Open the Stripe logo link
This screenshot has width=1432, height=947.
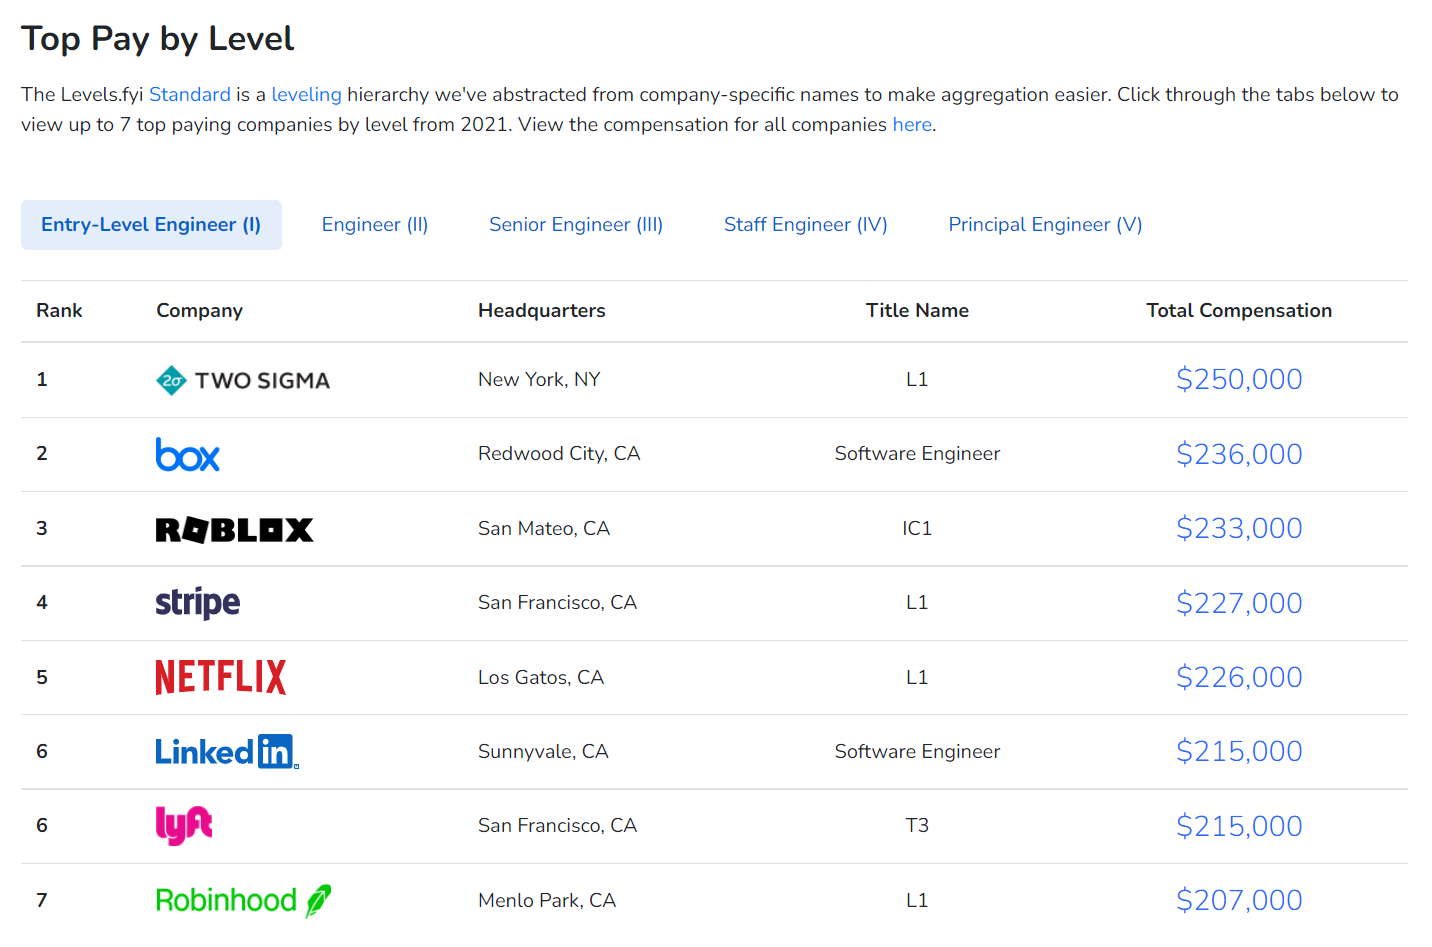(x=198, y=603)
